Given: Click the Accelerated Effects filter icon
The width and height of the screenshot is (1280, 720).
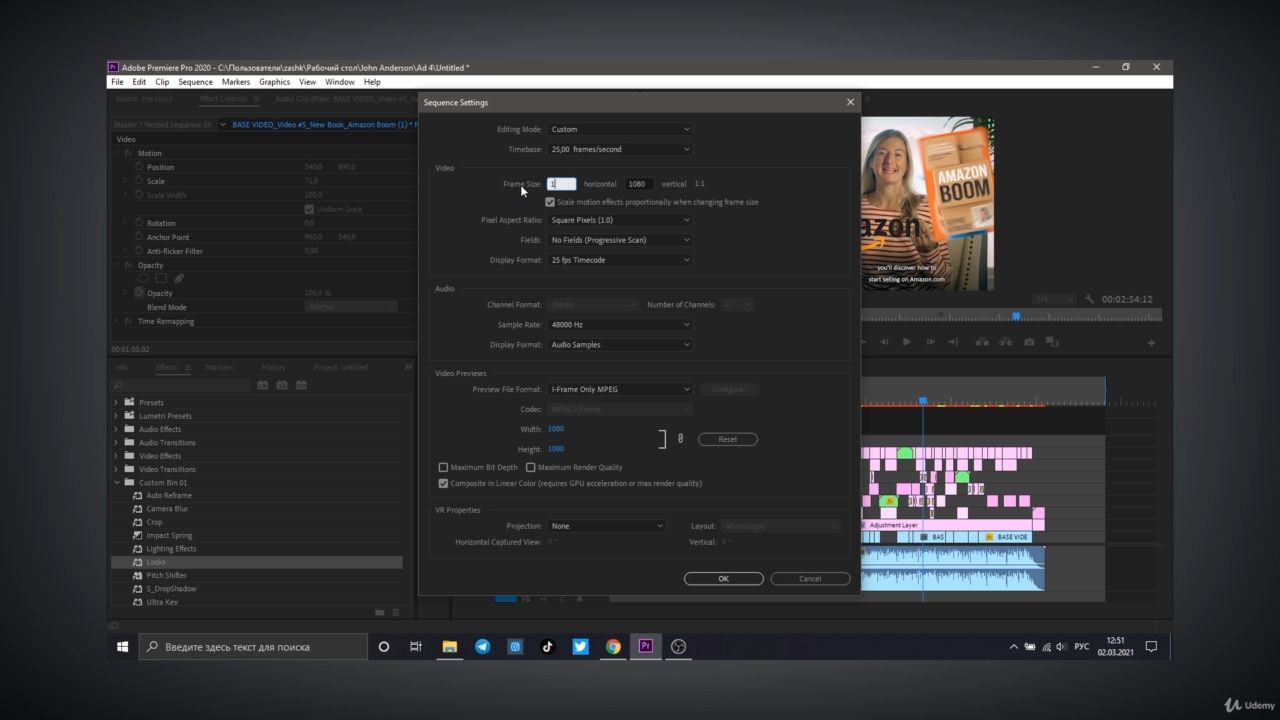Looking at the screenshot, I should point(263,385).
